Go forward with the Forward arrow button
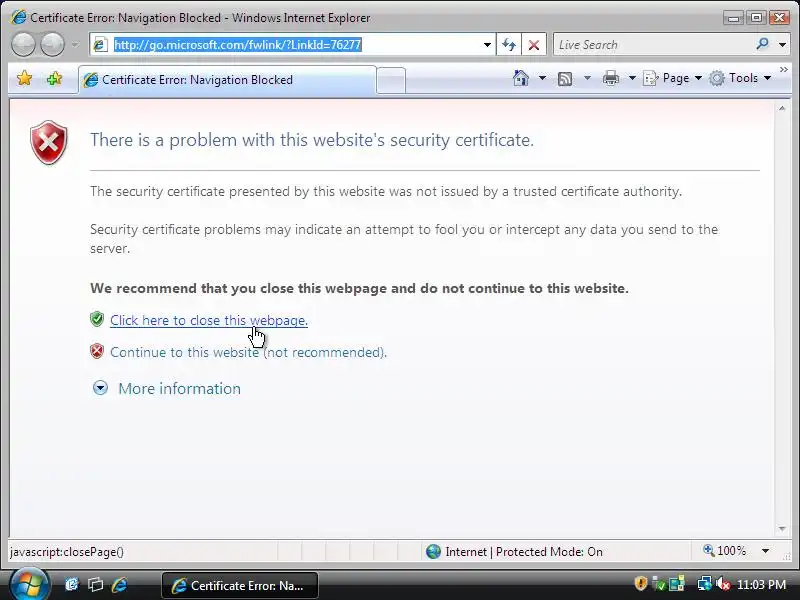Image resolution: width=800 pixels, height=600 pixels. pyautogui.click(x=53, y=45)
